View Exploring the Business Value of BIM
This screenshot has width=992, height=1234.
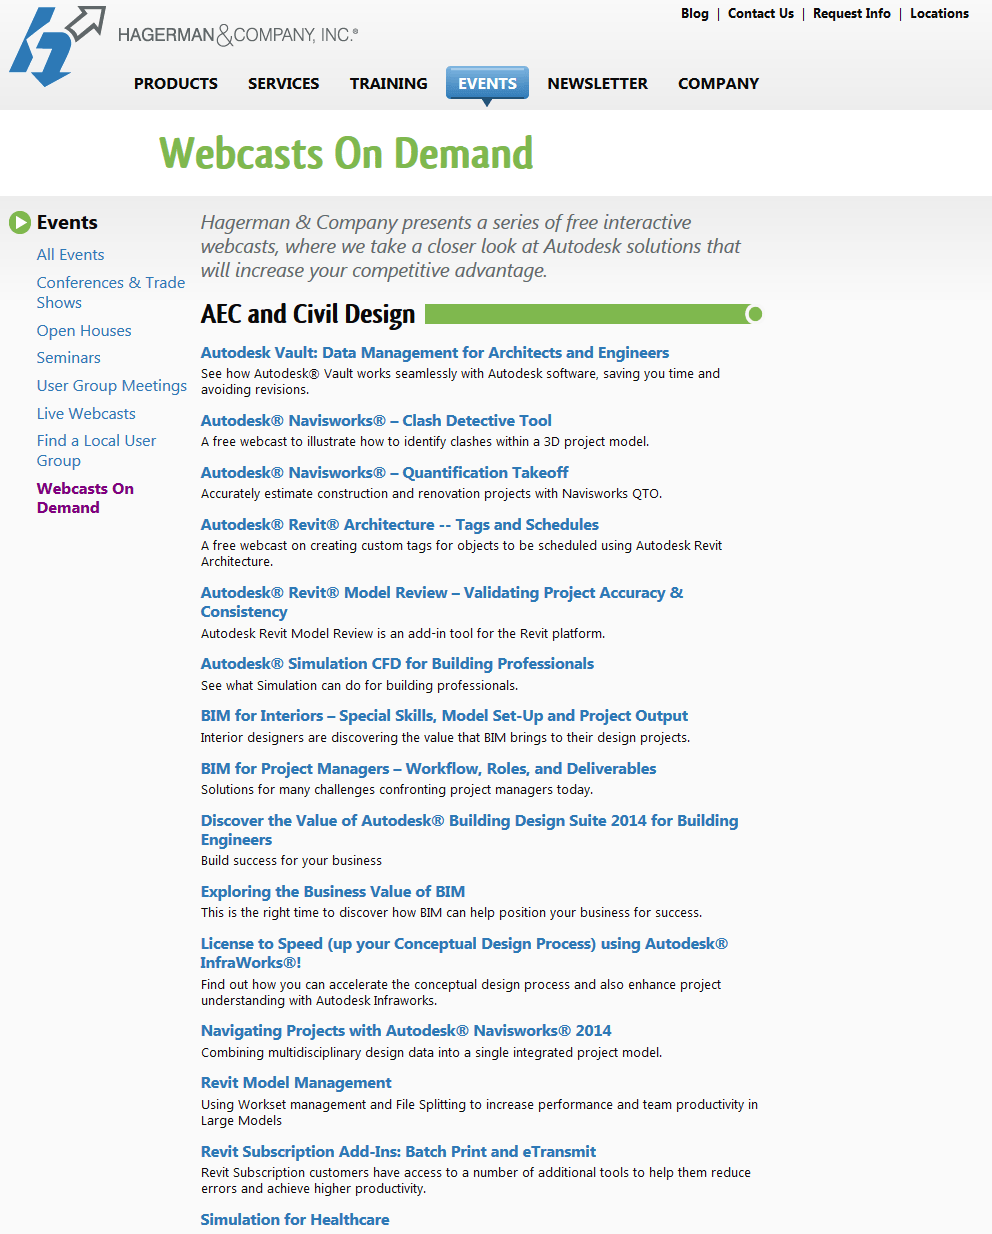tap(332, 891)
